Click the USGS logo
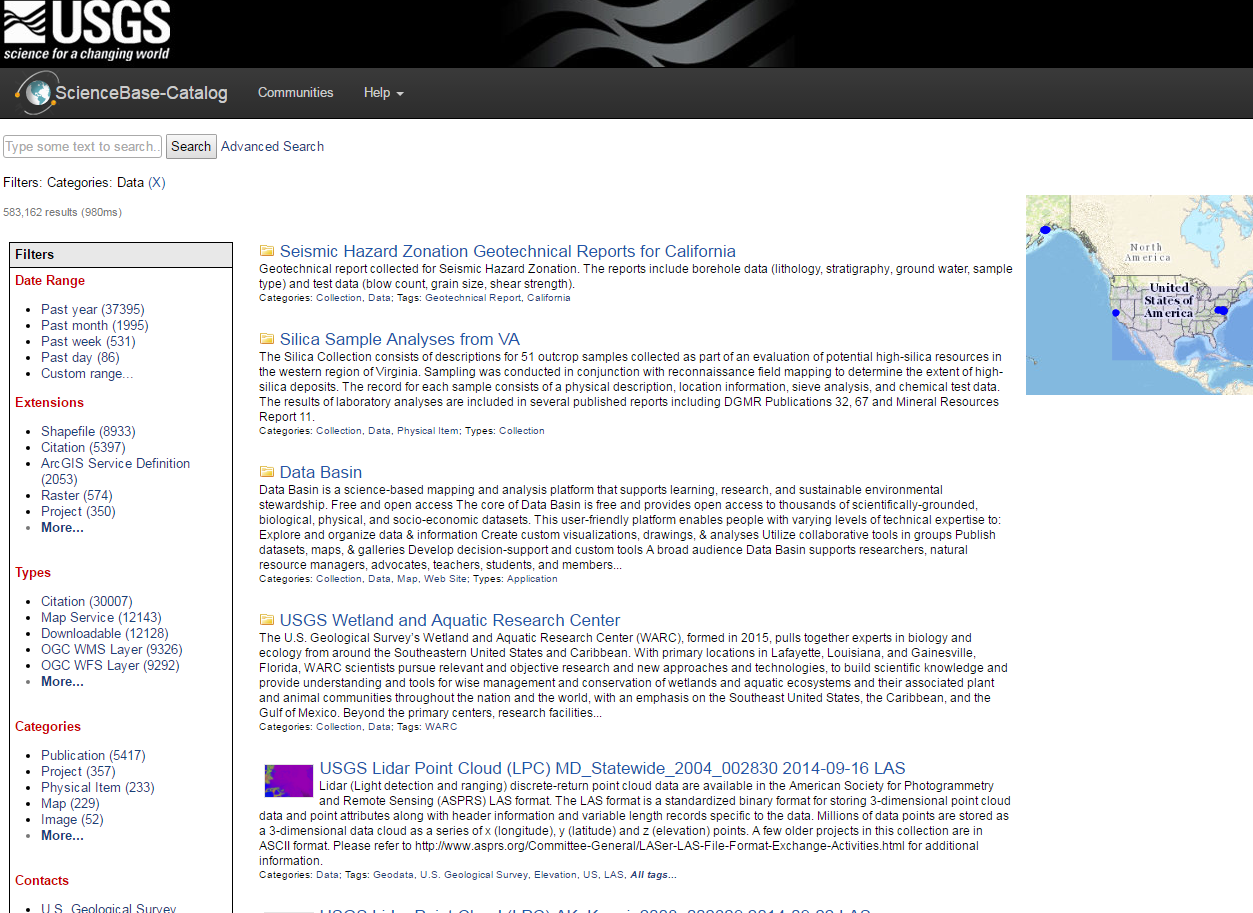Screen dimensions: 1253x913 85,26
